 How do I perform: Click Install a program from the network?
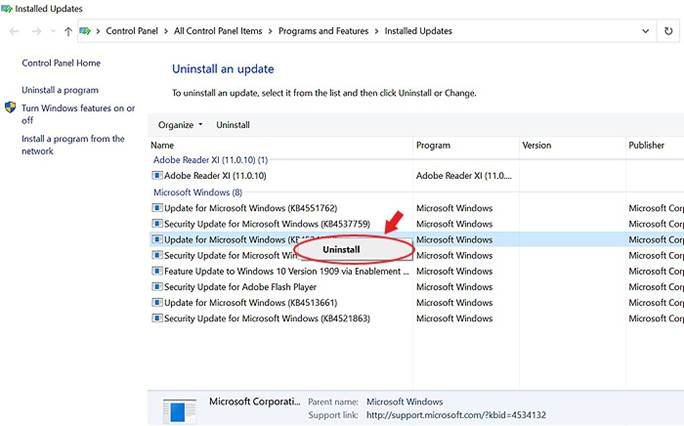point(73,145)
